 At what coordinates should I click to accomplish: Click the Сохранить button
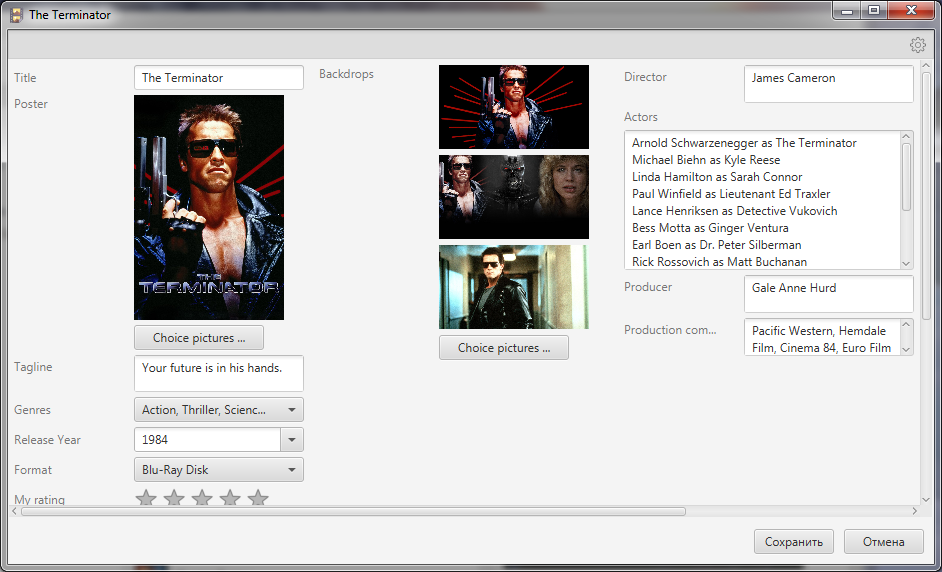click(x=794, y=542)
